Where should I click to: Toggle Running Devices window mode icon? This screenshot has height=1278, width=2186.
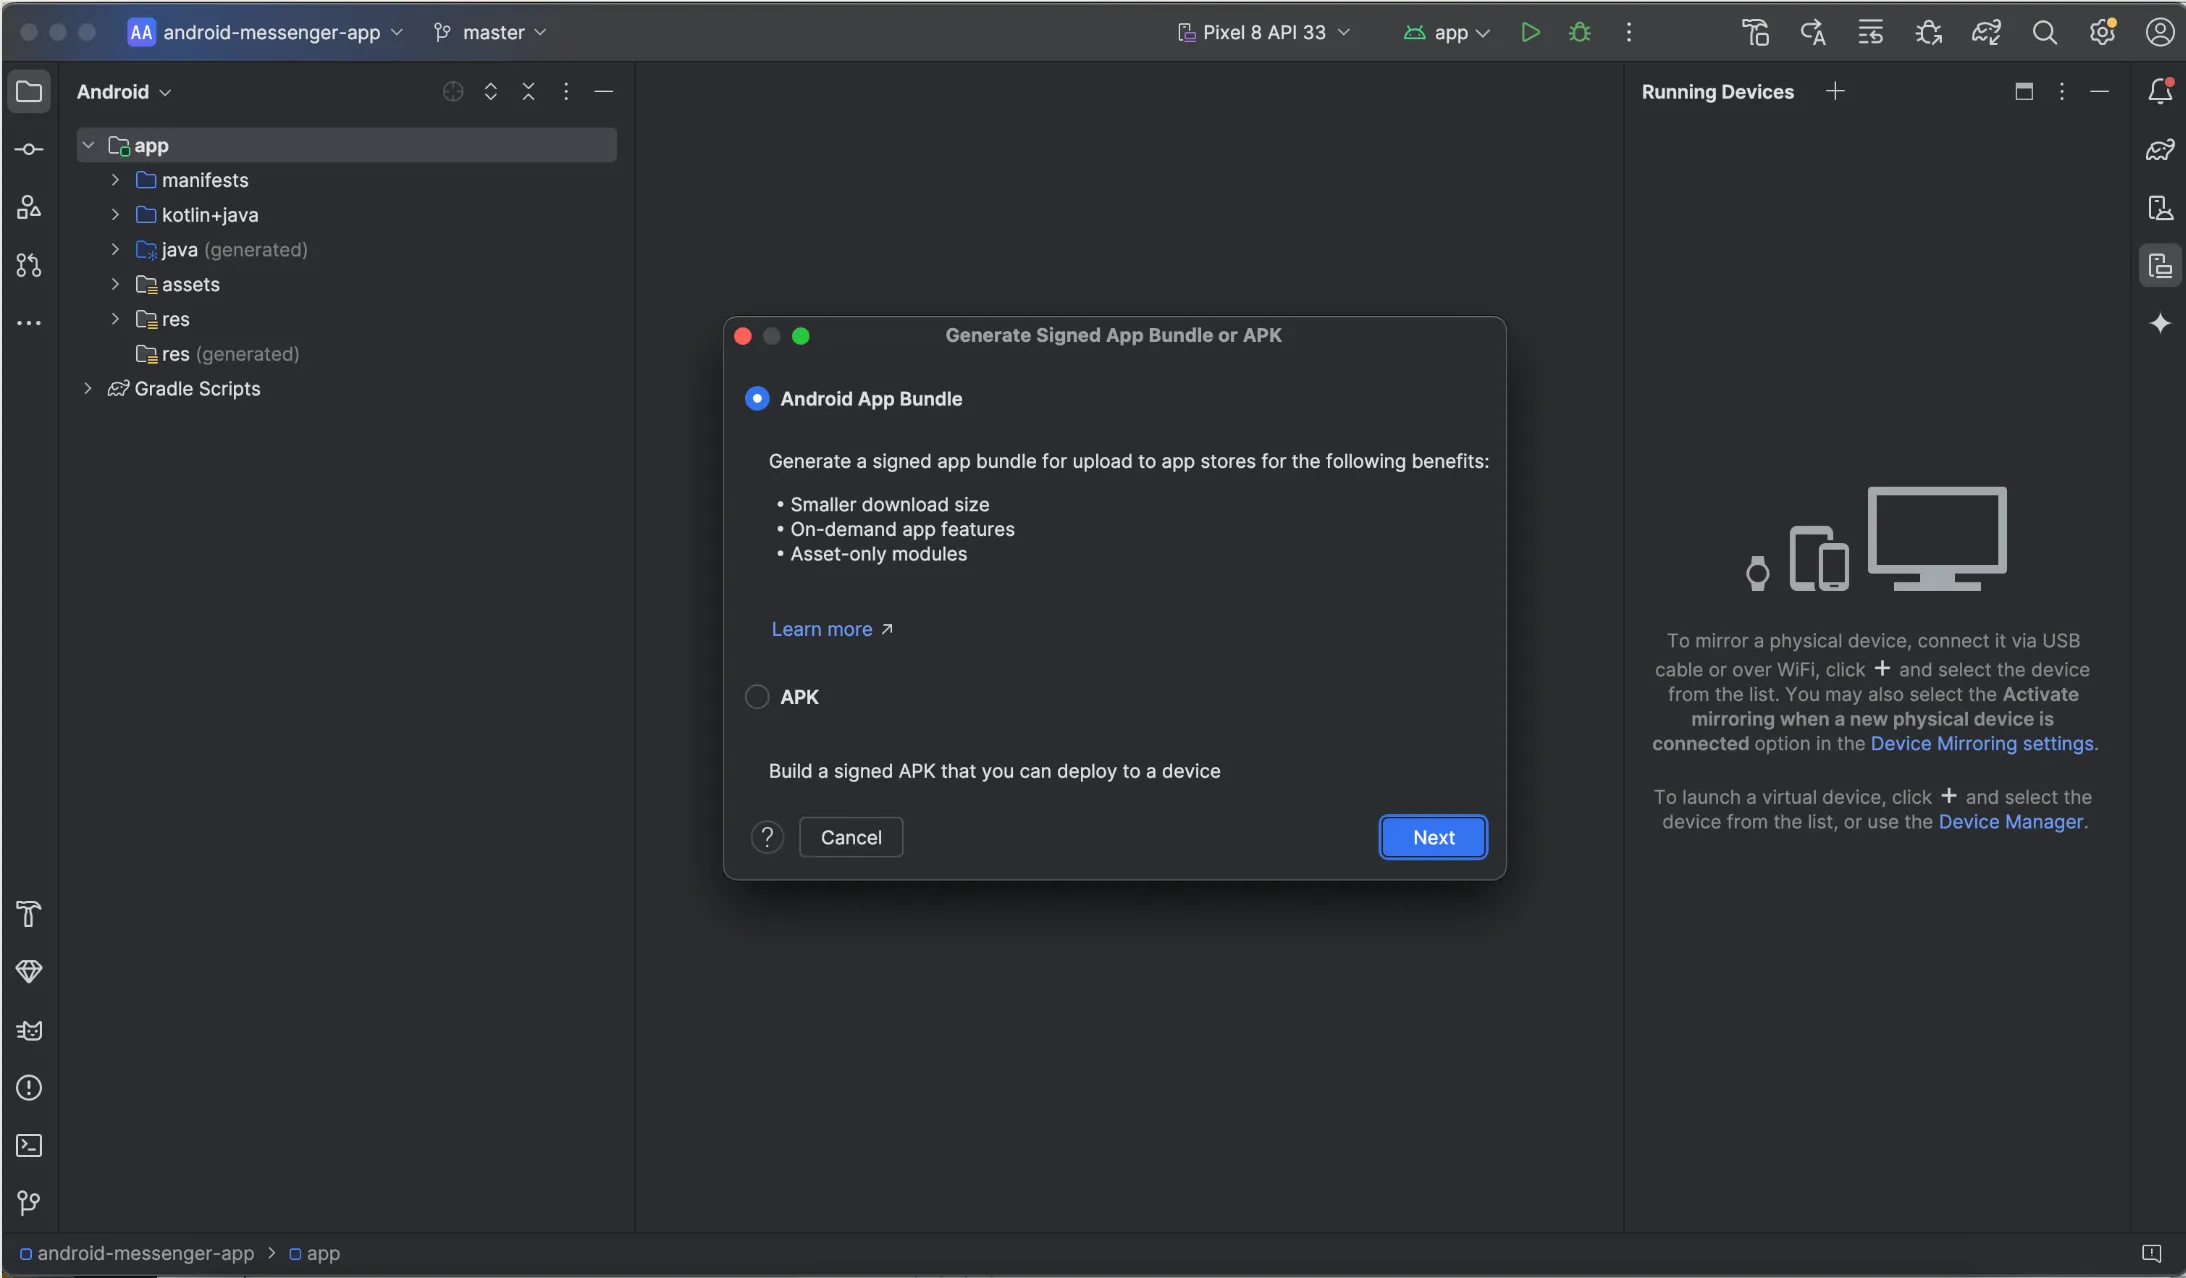(2024, 91)
